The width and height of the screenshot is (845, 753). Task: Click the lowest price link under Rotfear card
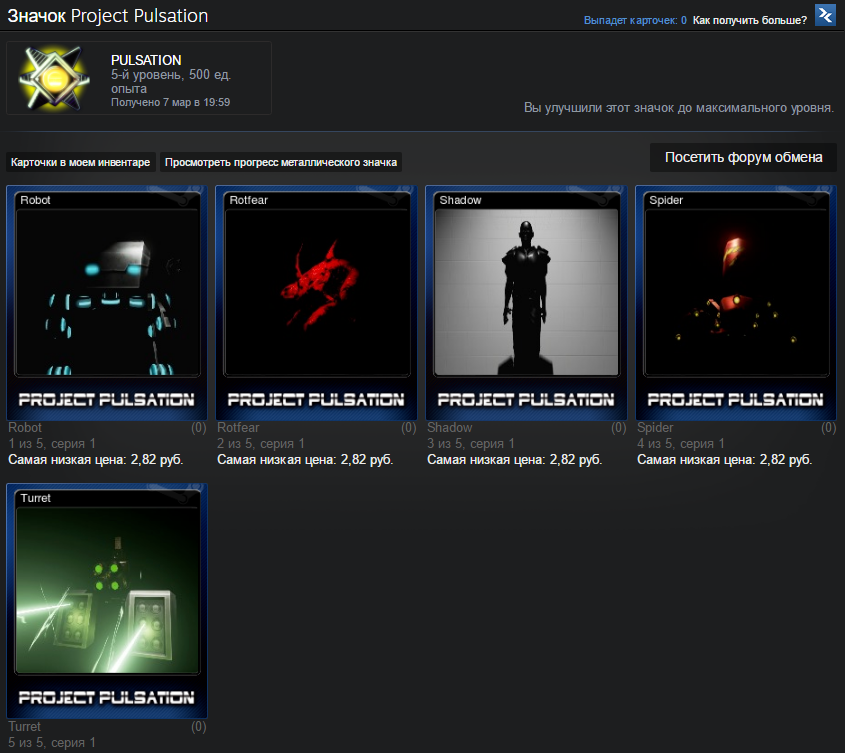[x=305, y=460]
